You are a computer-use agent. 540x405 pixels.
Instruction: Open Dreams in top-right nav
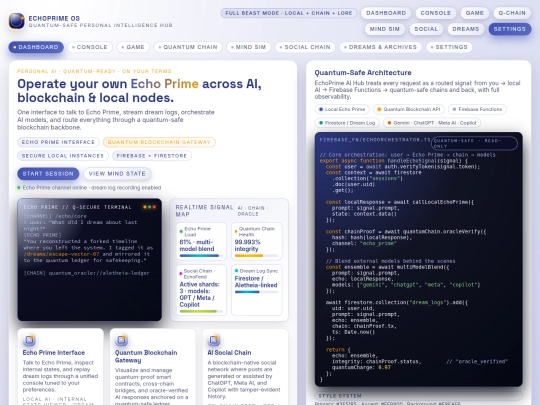tap(466, 29)
